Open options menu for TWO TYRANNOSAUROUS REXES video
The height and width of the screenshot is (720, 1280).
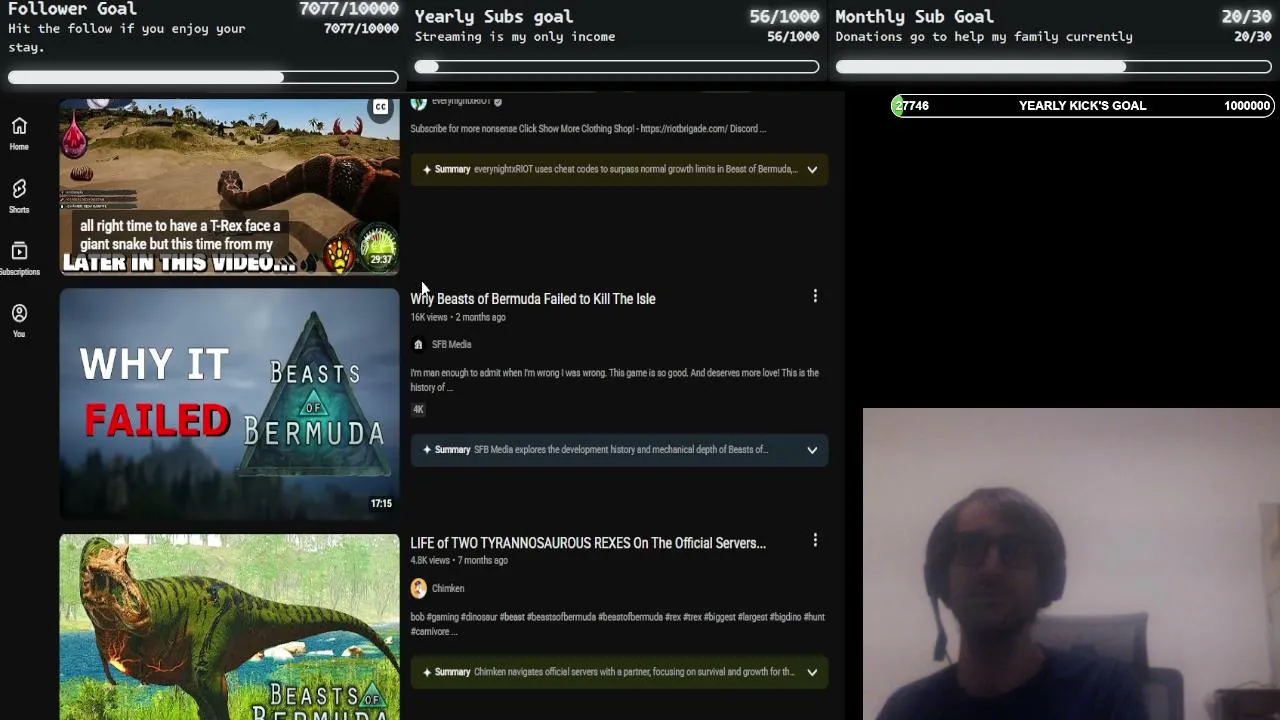(815, 541)
